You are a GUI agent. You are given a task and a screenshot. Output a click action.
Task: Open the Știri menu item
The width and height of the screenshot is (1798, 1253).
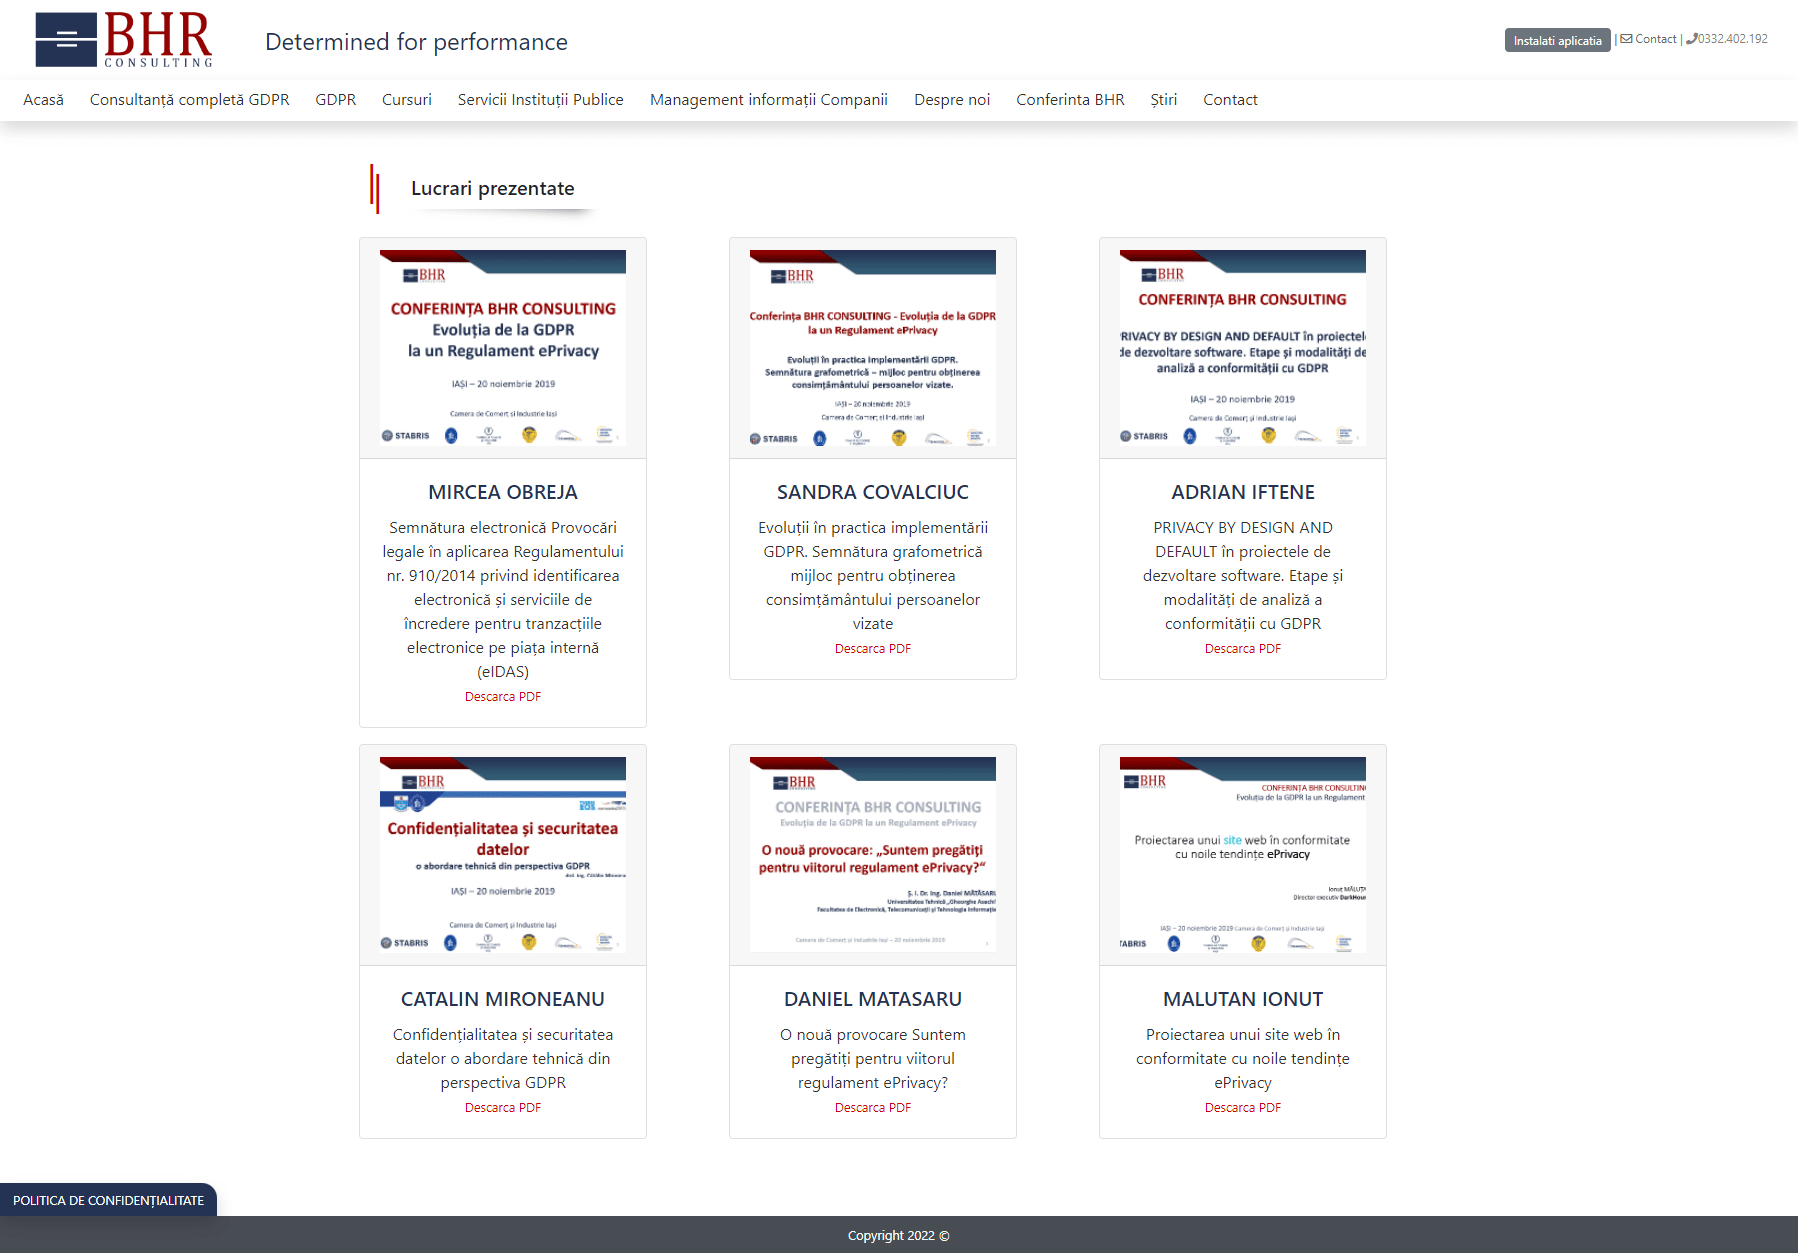pyautogui.click(x=1164, y=100)
